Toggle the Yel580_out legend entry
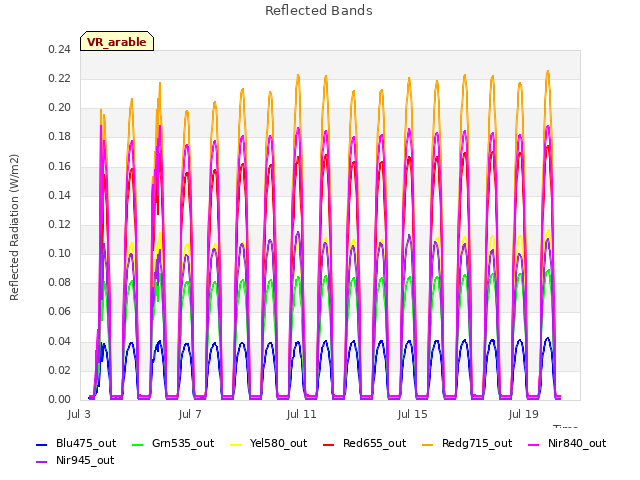The width and height of the screenshot is (640, 480). [x=269, y=443]
